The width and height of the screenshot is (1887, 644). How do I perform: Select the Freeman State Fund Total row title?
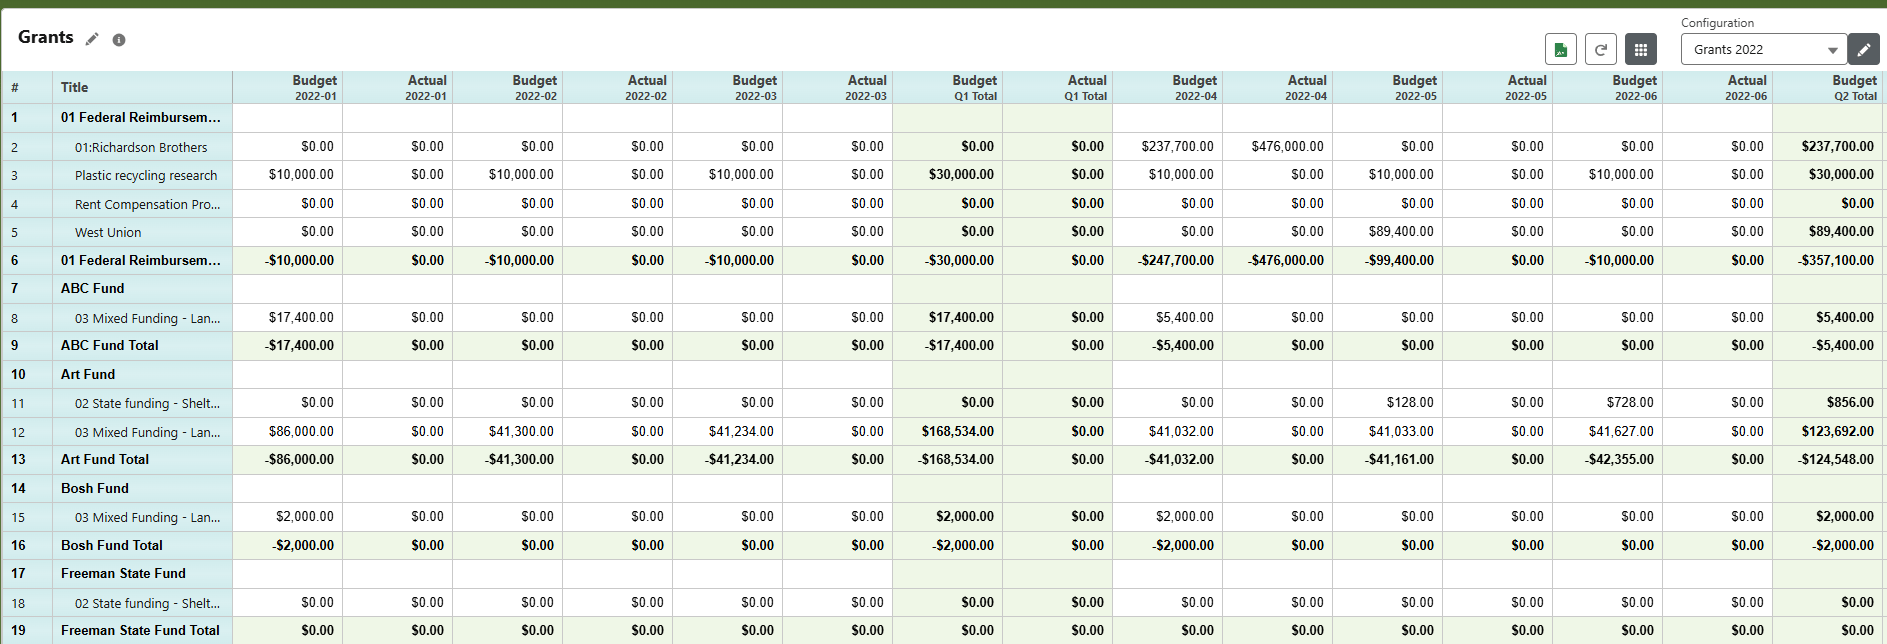point(140,630)
